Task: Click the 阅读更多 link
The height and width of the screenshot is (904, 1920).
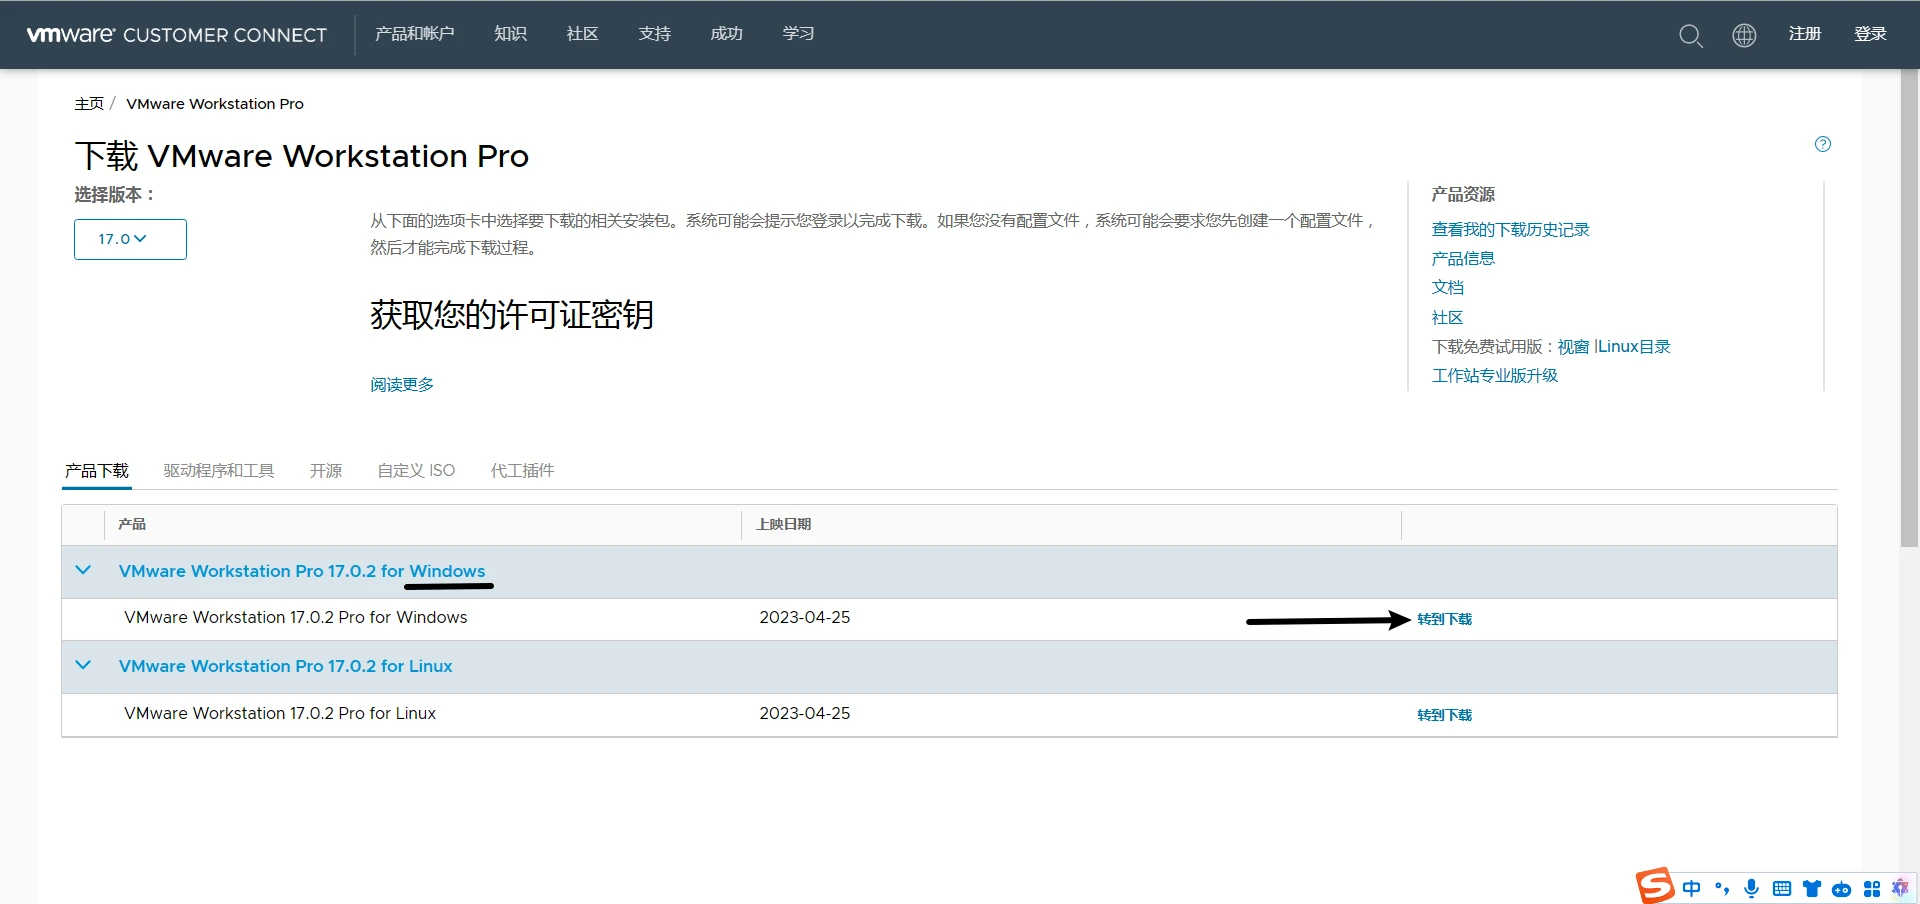Action: [402, 385]
